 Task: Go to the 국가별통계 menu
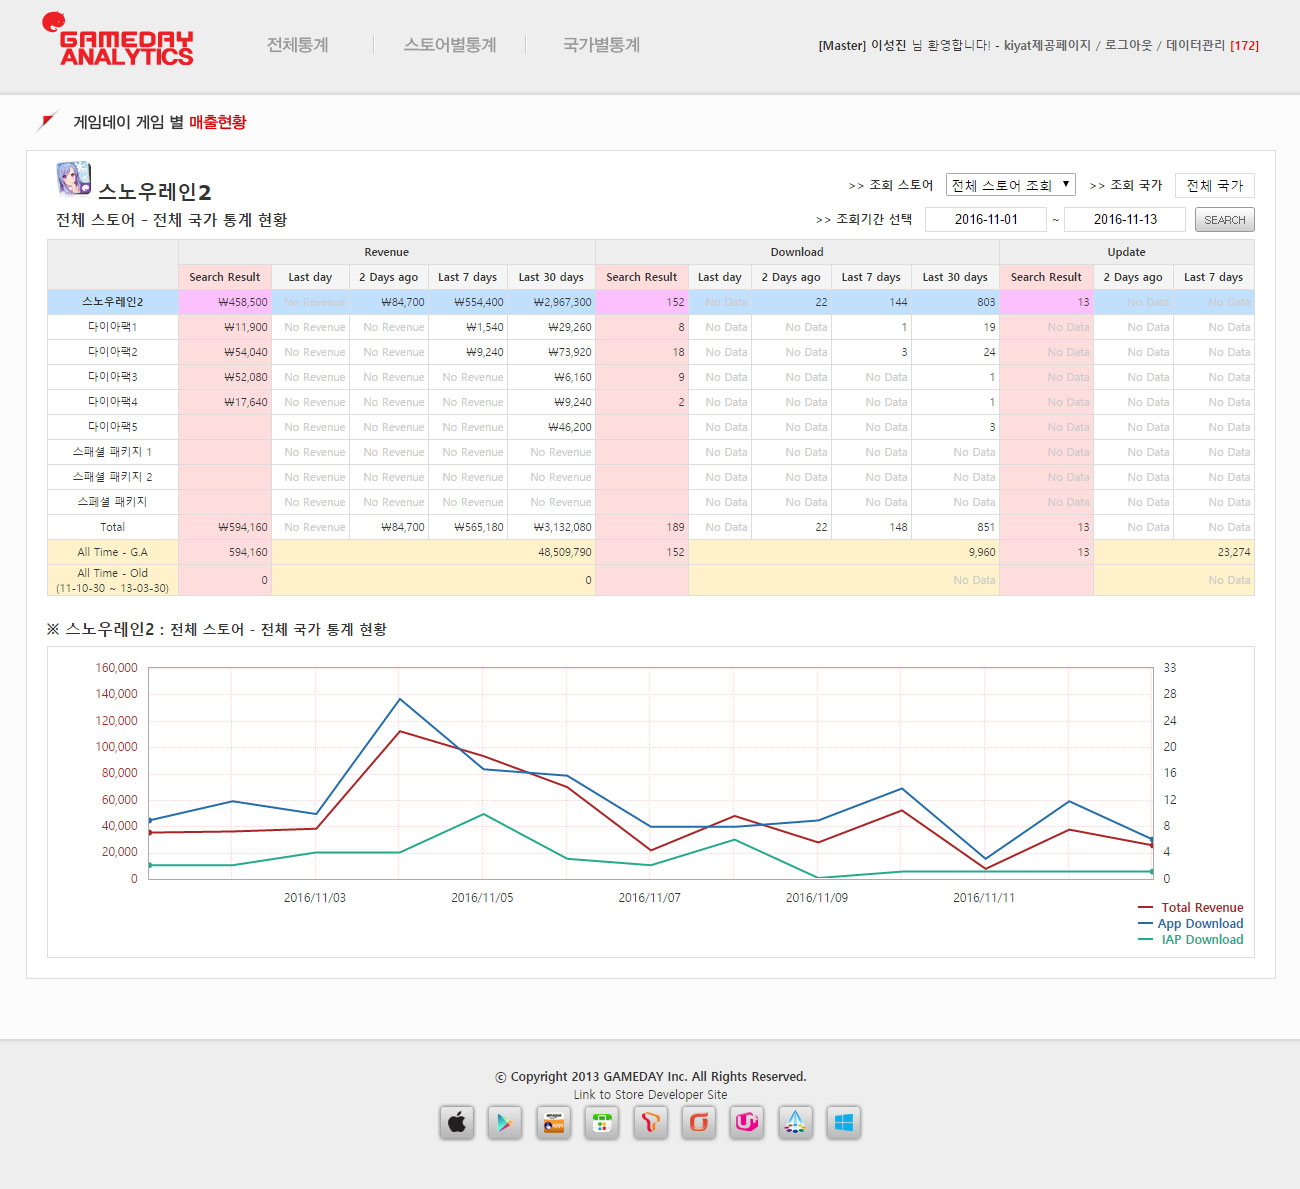(601, 45)
